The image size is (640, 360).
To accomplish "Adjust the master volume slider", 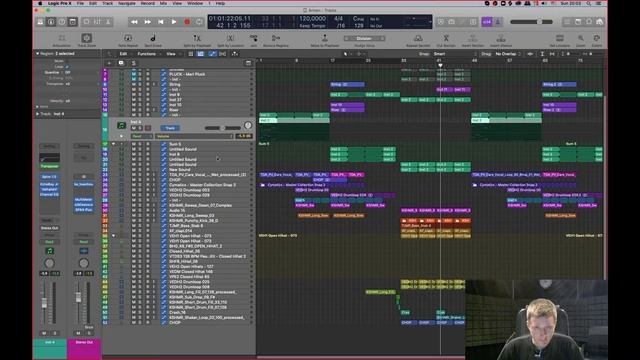I will tap(532, 22).
